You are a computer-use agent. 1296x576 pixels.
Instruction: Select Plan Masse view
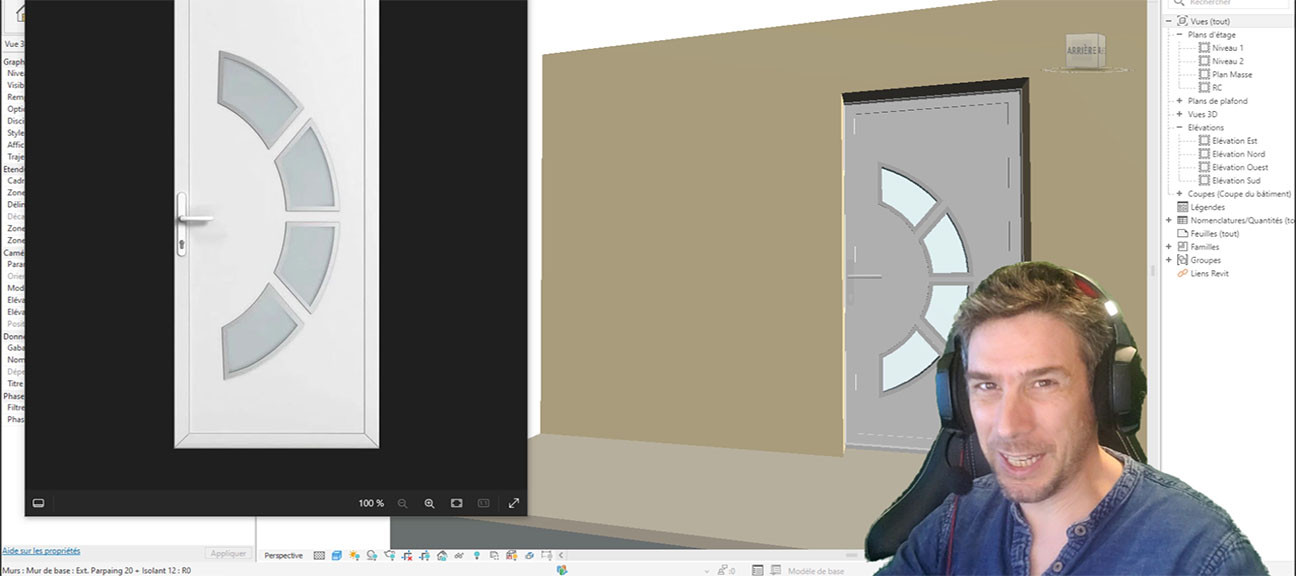(x=1231, y=74)
